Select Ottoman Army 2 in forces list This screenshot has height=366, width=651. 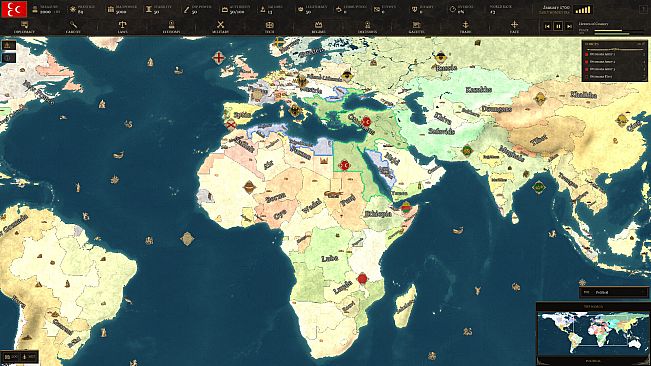pos(614,61)
